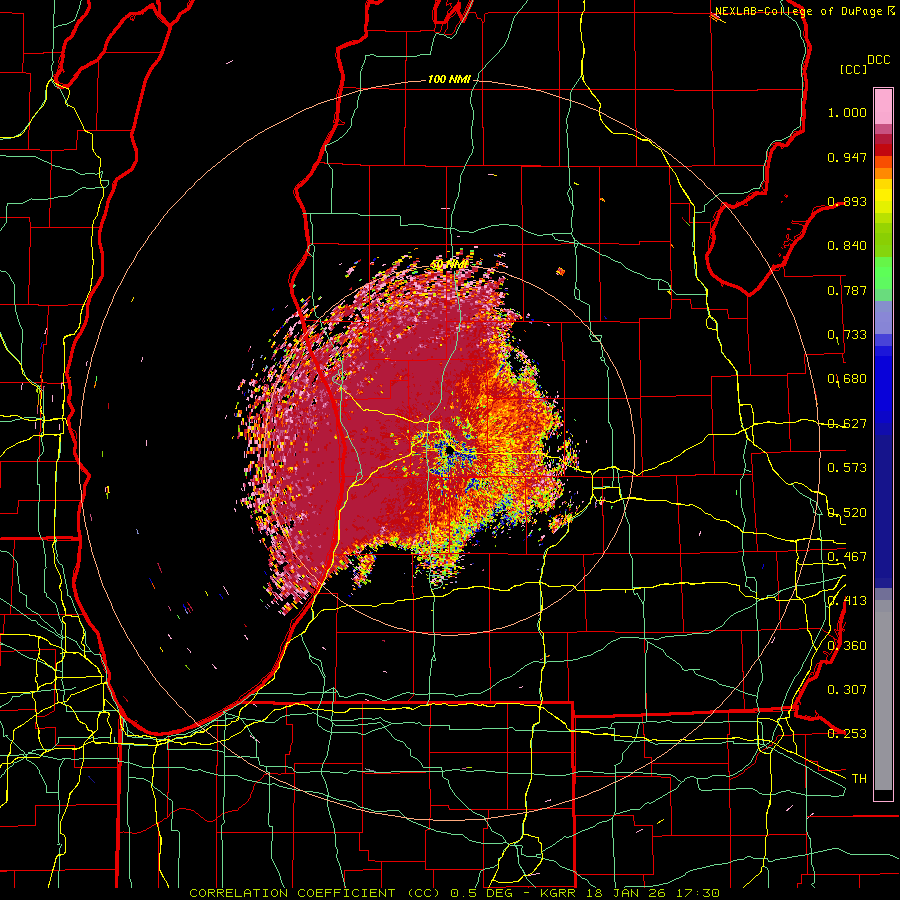Click the 0.413 scale value
This screenshot has width=900, height=900.
[847, 601]
